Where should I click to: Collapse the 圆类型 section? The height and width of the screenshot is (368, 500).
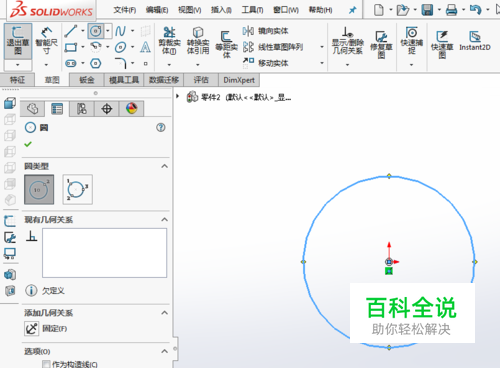[164, 166]
